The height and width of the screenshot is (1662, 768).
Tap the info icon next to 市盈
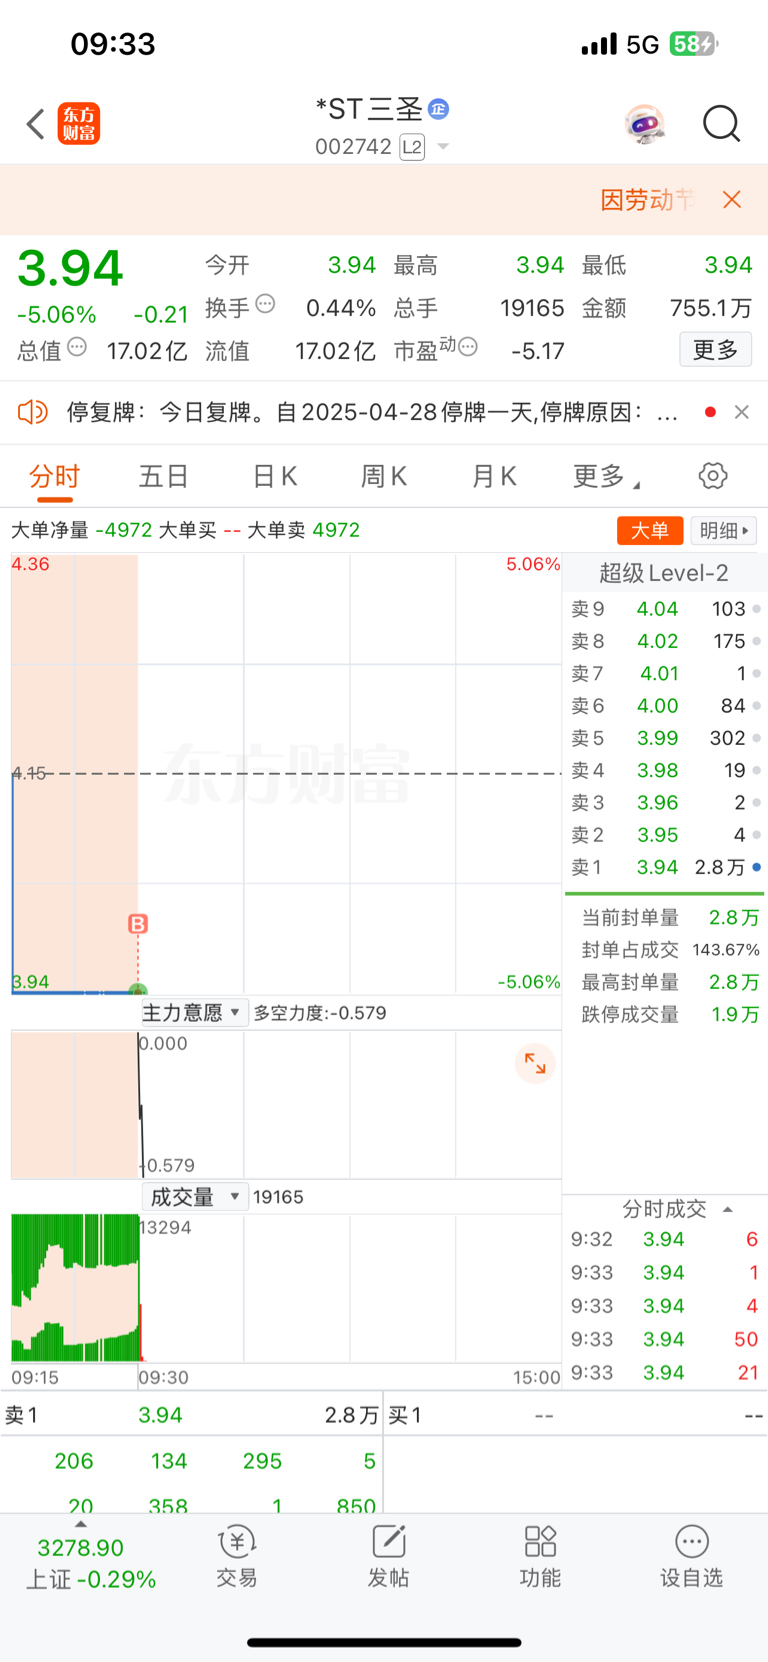(x=468, y=347)
